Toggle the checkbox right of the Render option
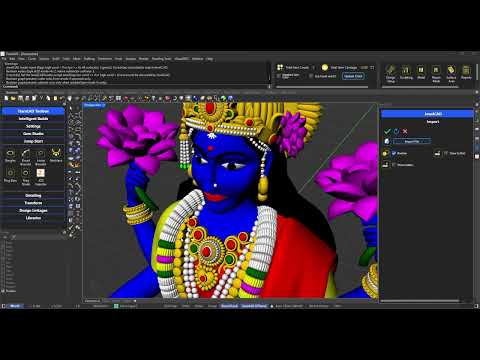The height and width of the screenshot is (360, 480). click(446, 153)
